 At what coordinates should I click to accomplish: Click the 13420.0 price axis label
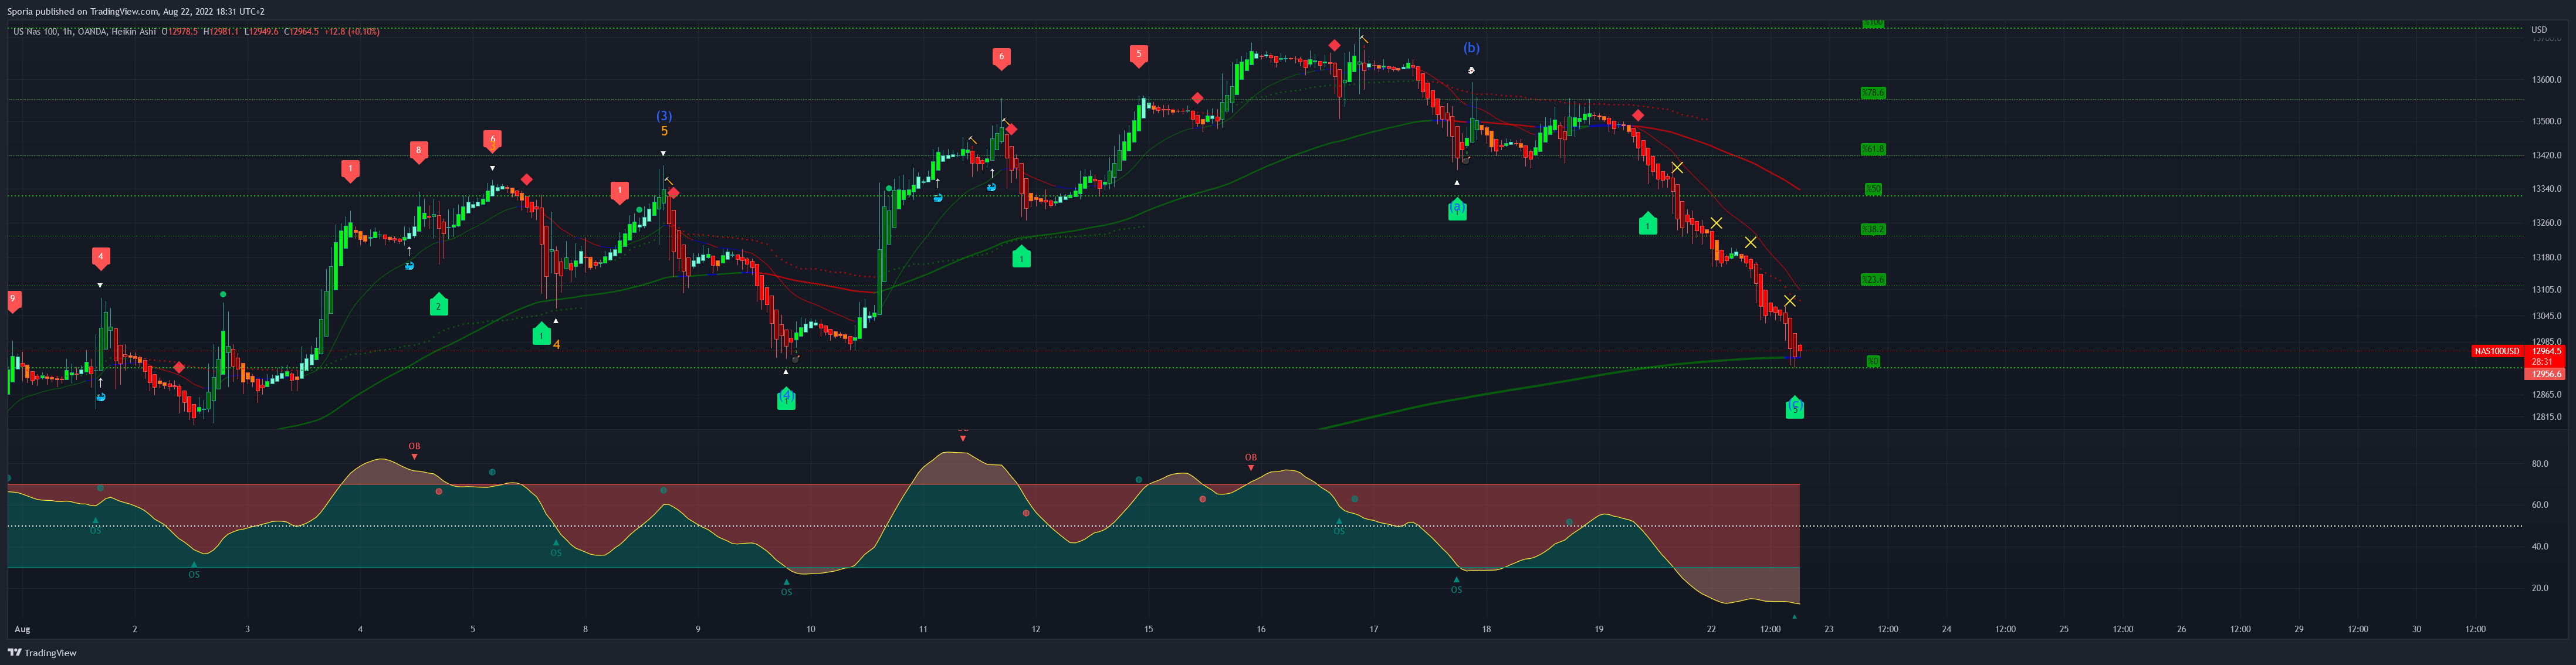point(2547,156)
